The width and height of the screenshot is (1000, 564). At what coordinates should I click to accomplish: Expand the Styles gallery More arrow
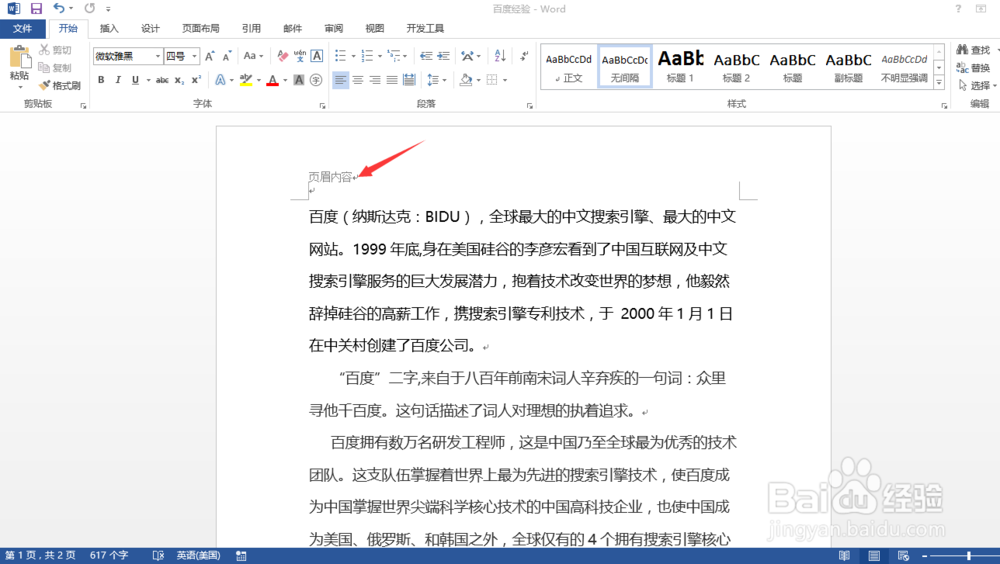[939, 83]
